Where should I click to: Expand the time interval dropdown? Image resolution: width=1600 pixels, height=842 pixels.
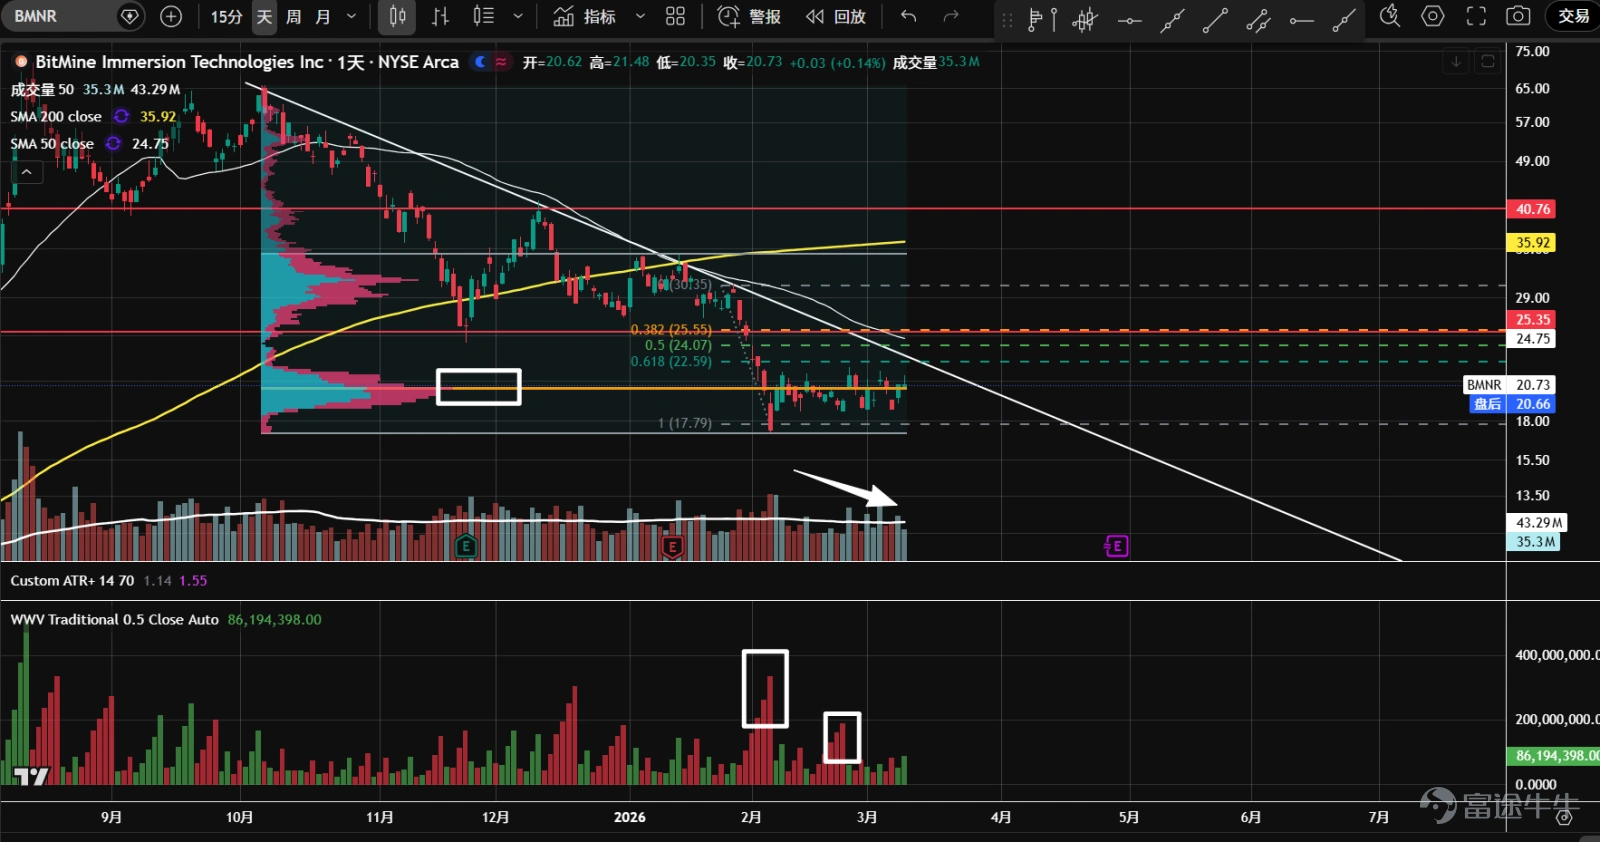point(351,16)
